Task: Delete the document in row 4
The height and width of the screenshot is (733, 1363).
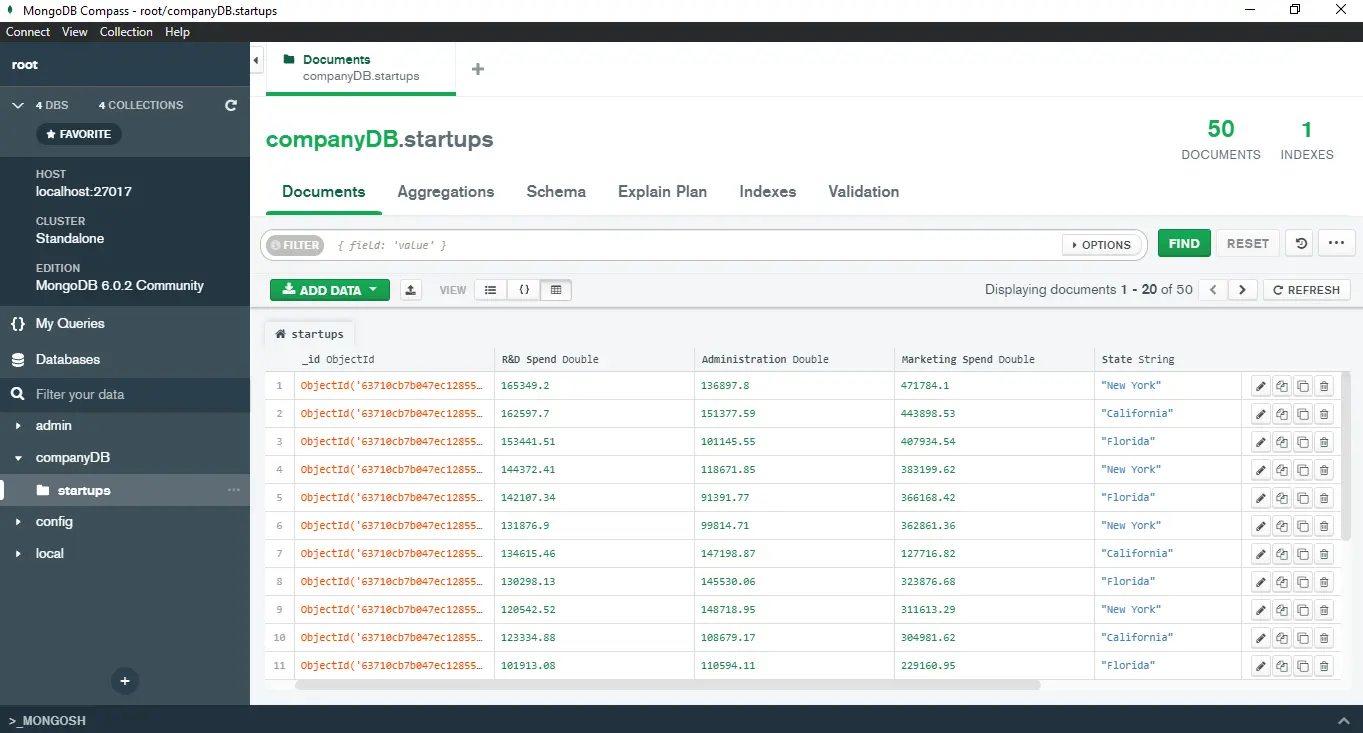Action: pyautogui.click(x=1324, y=470)
